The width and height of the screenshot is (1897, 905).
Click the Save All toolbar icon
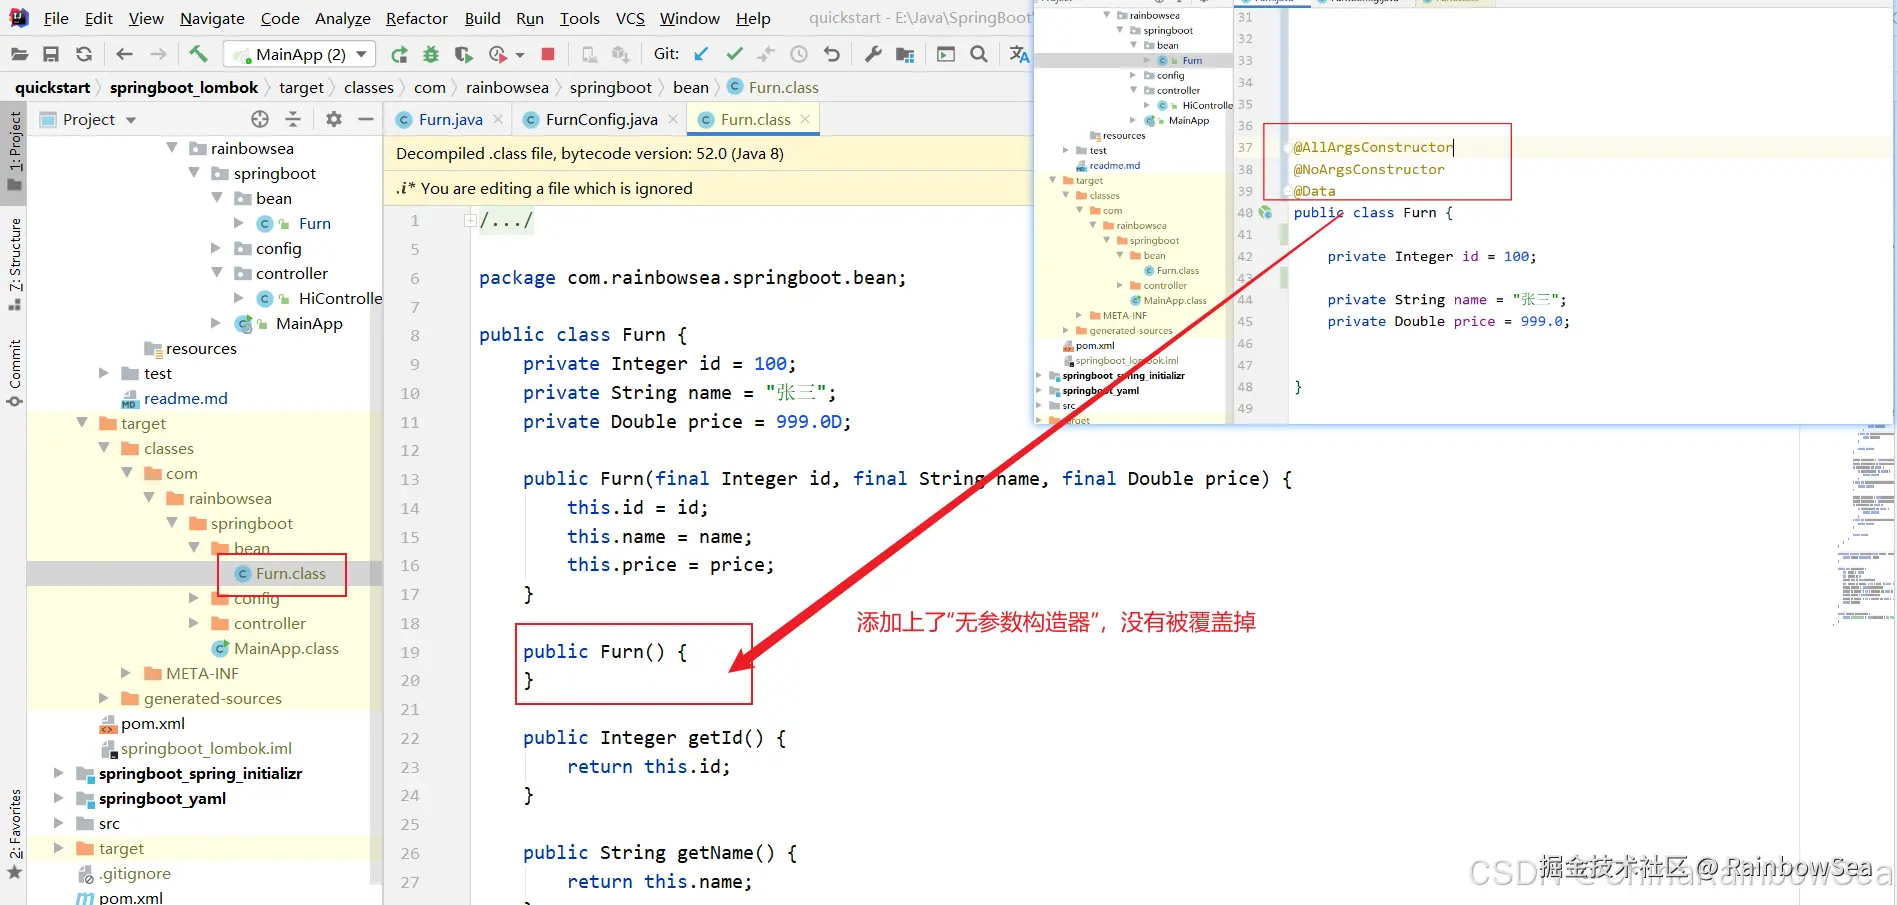coord(51,54)
